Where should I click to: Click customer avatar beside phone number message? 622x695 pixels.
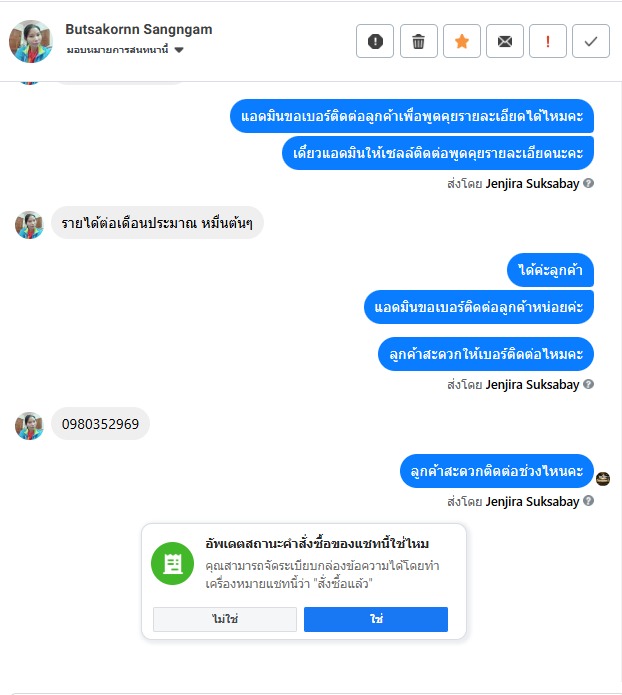(x=29, y=426)
